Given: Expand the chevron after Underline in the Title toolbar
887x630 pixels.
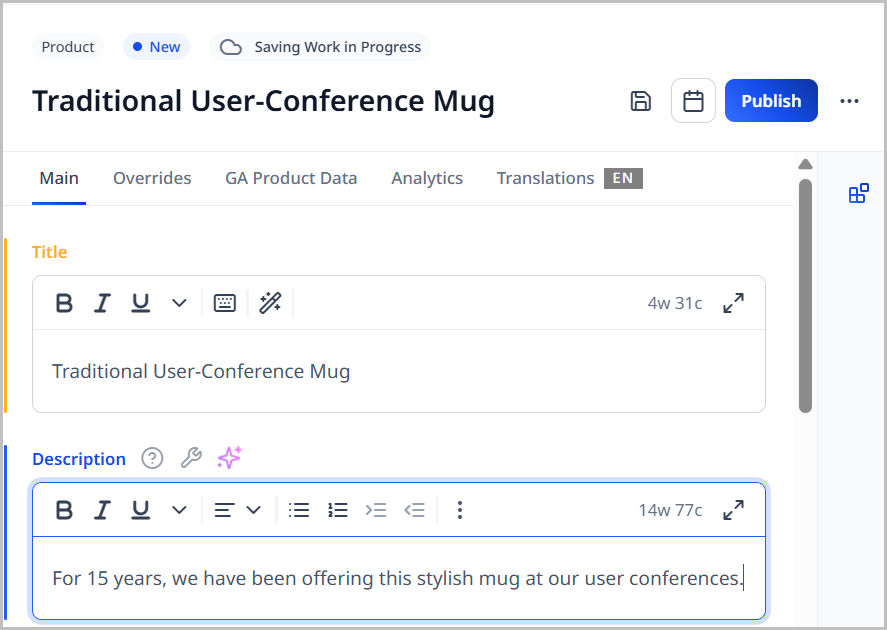Looking at the screenshot, I should click(x=178, y=302).
